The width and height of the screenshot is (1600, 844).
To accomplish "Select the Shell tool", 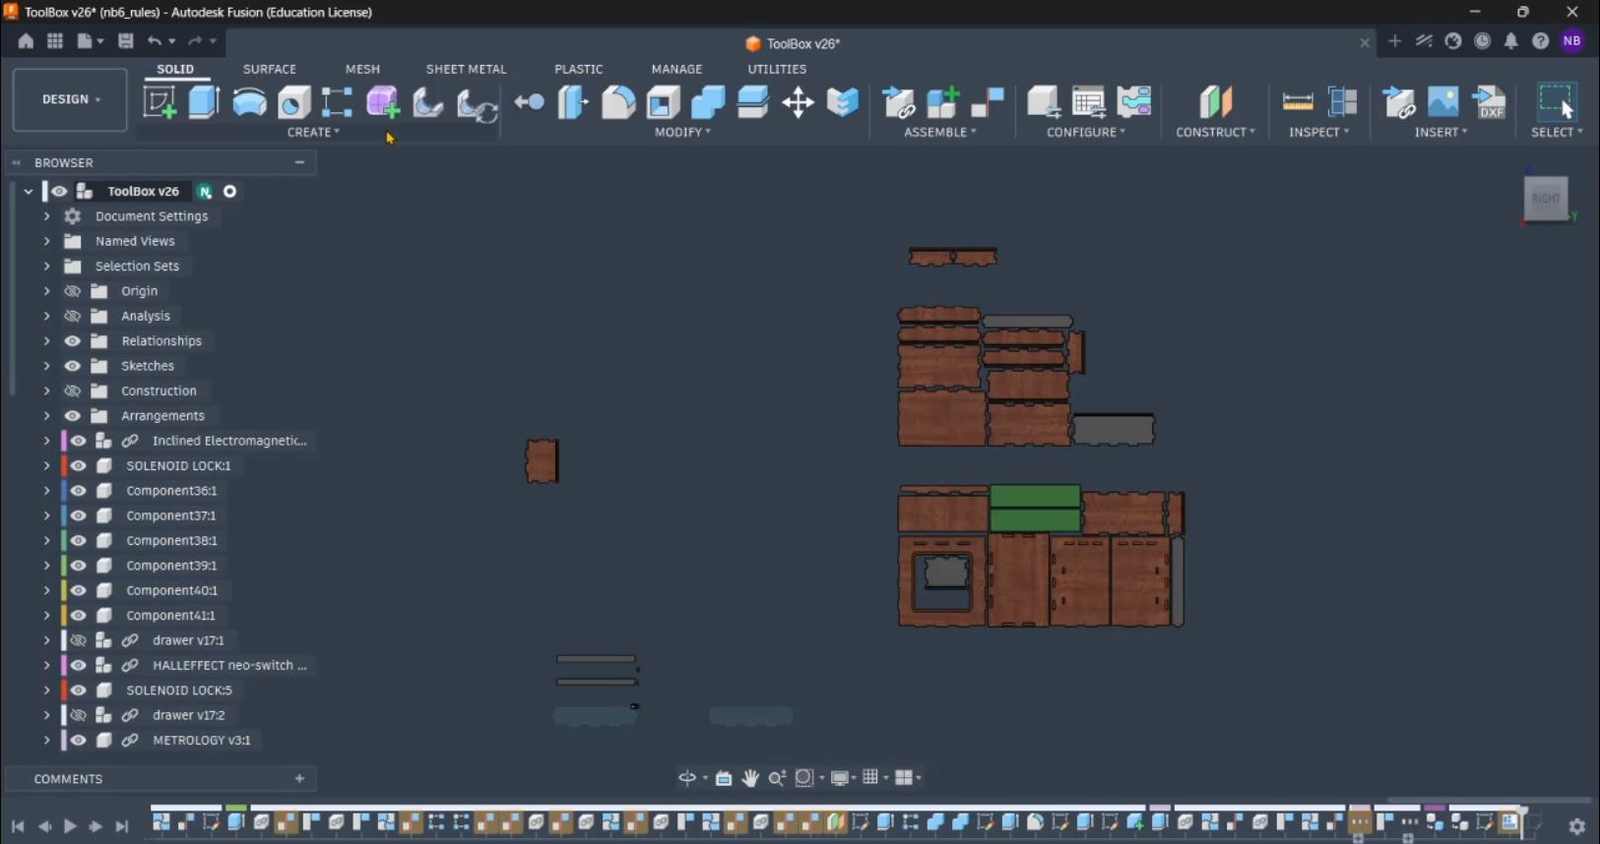I will pyautogui.click(x=663, y=102).
